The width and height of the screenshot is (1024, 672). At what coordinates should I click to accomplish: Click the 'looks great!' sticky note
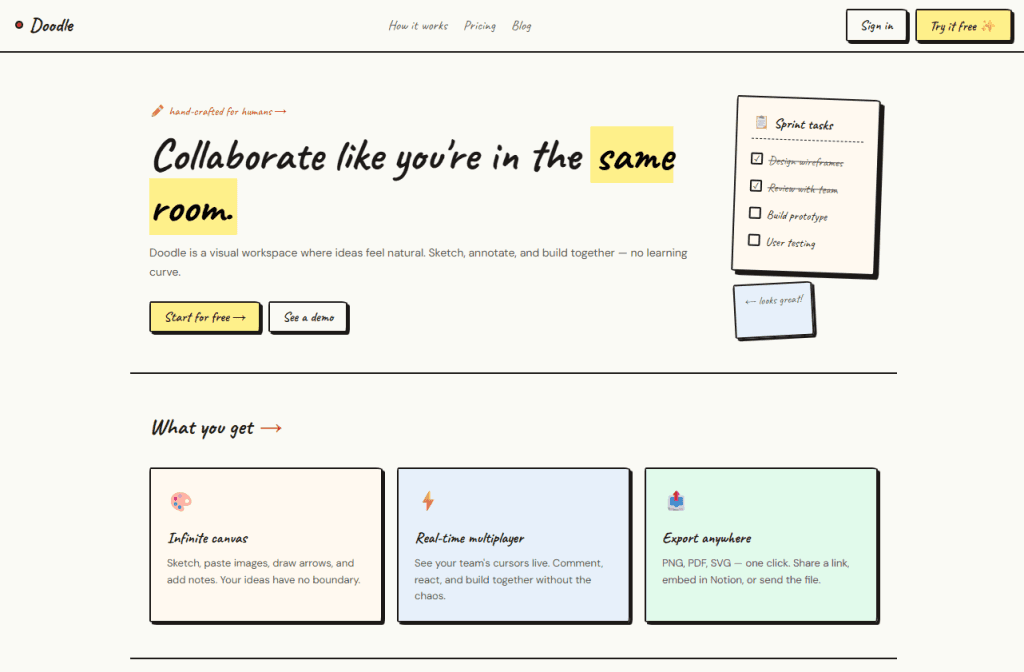pyautogui.click(x=774, y=311)
